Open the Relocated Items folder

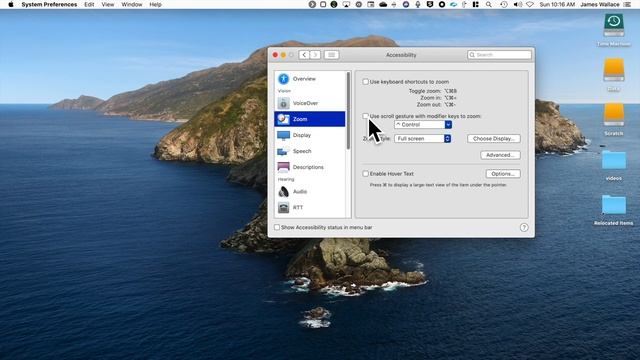tap(613, 210)
